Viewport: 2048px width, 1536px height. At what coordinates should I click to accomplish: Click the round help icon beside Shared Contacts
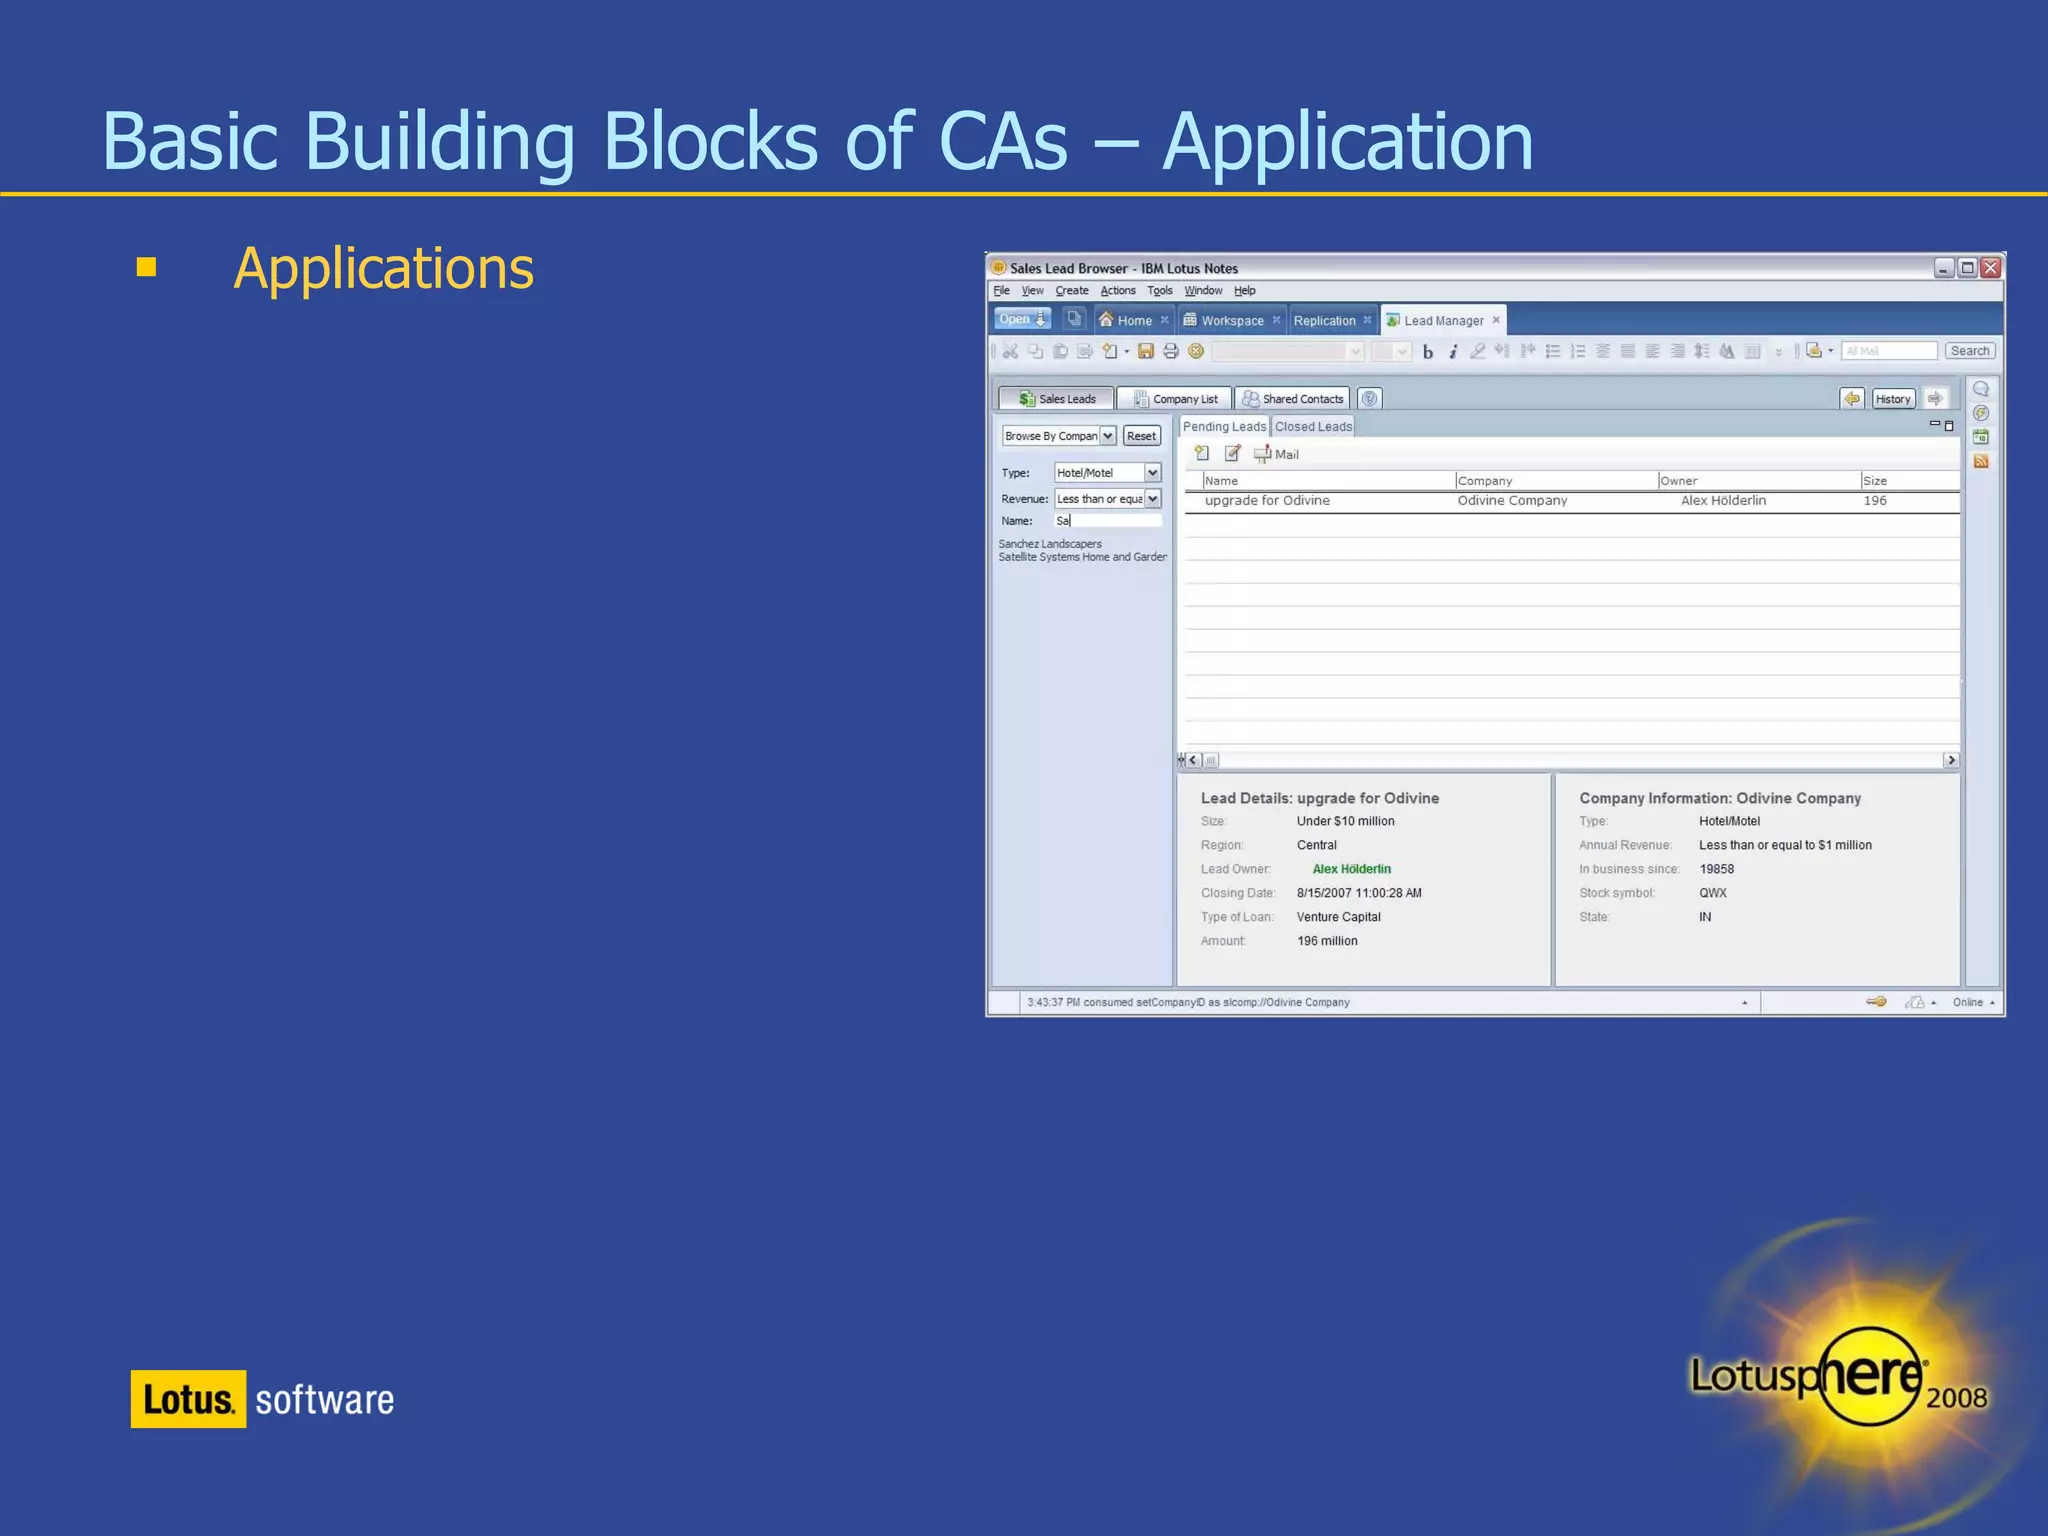tap(1369, 399)
